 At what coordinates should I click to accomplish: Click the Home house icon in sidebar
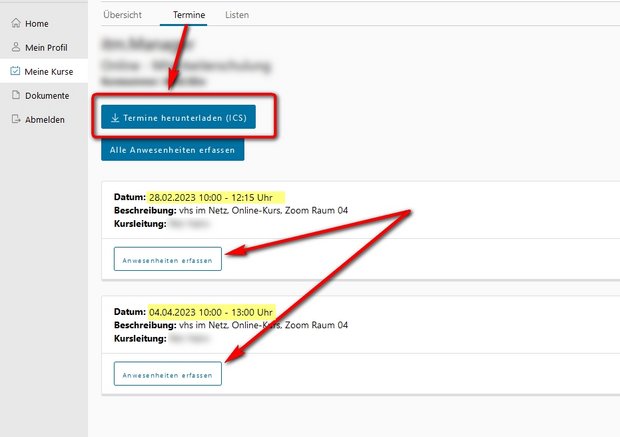click(x=15, y=23)
